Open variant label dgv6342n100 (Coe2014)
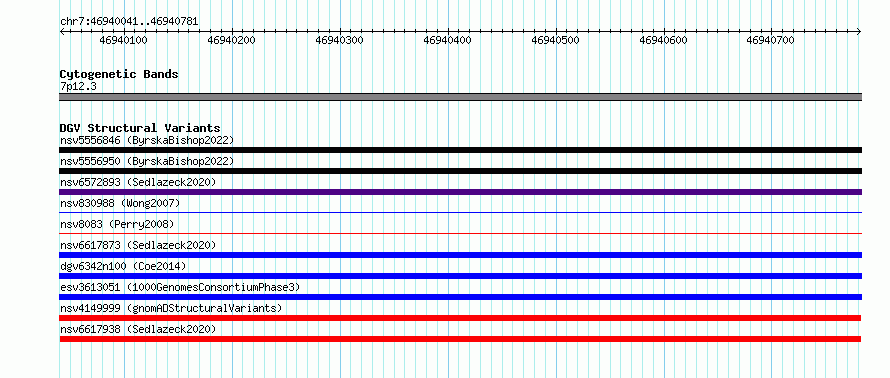890x378 pixels. pyautogui.click(x=123, y=266)
